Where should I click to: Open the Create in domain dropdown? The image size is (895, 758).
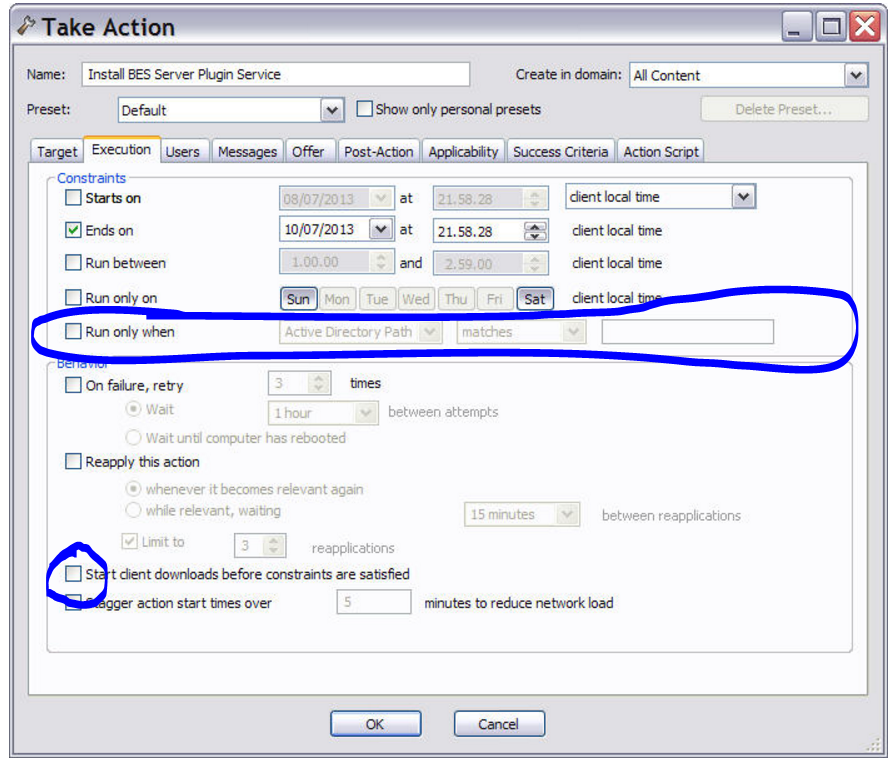[x=856, y=75]
